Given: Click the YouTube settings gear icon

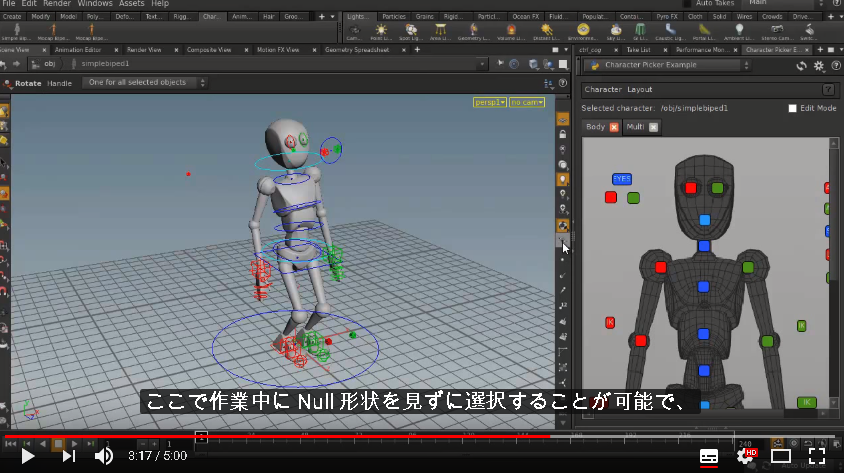Looking at the screenshot, I should [745, 456].
